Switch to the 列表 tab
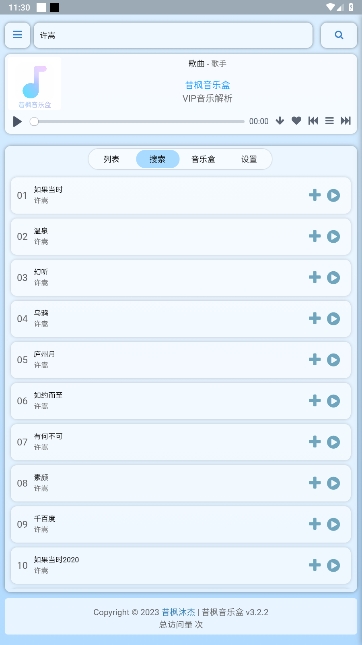The width and height of the screenshot is (362, 645). click(111, 159)
